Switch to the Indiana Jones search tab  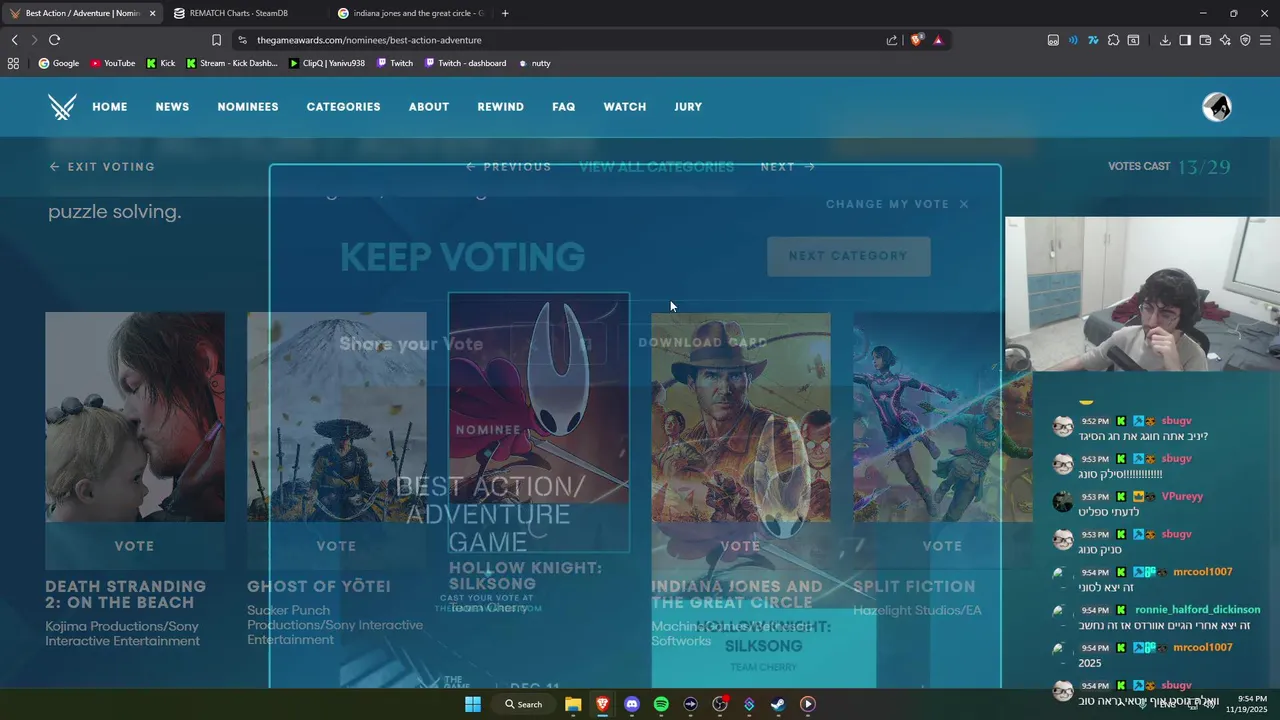(x=410, y=13)
